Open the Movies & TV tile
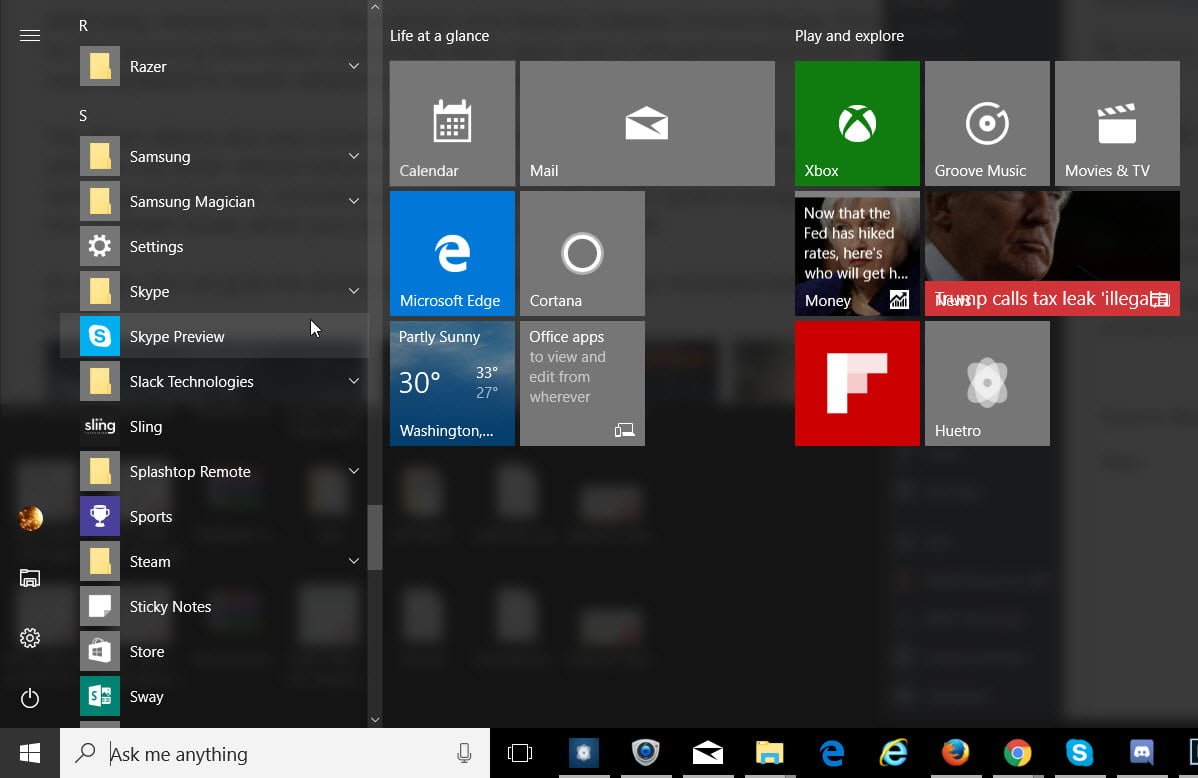Screen dimensions: 1198x778 point(1117,123)
